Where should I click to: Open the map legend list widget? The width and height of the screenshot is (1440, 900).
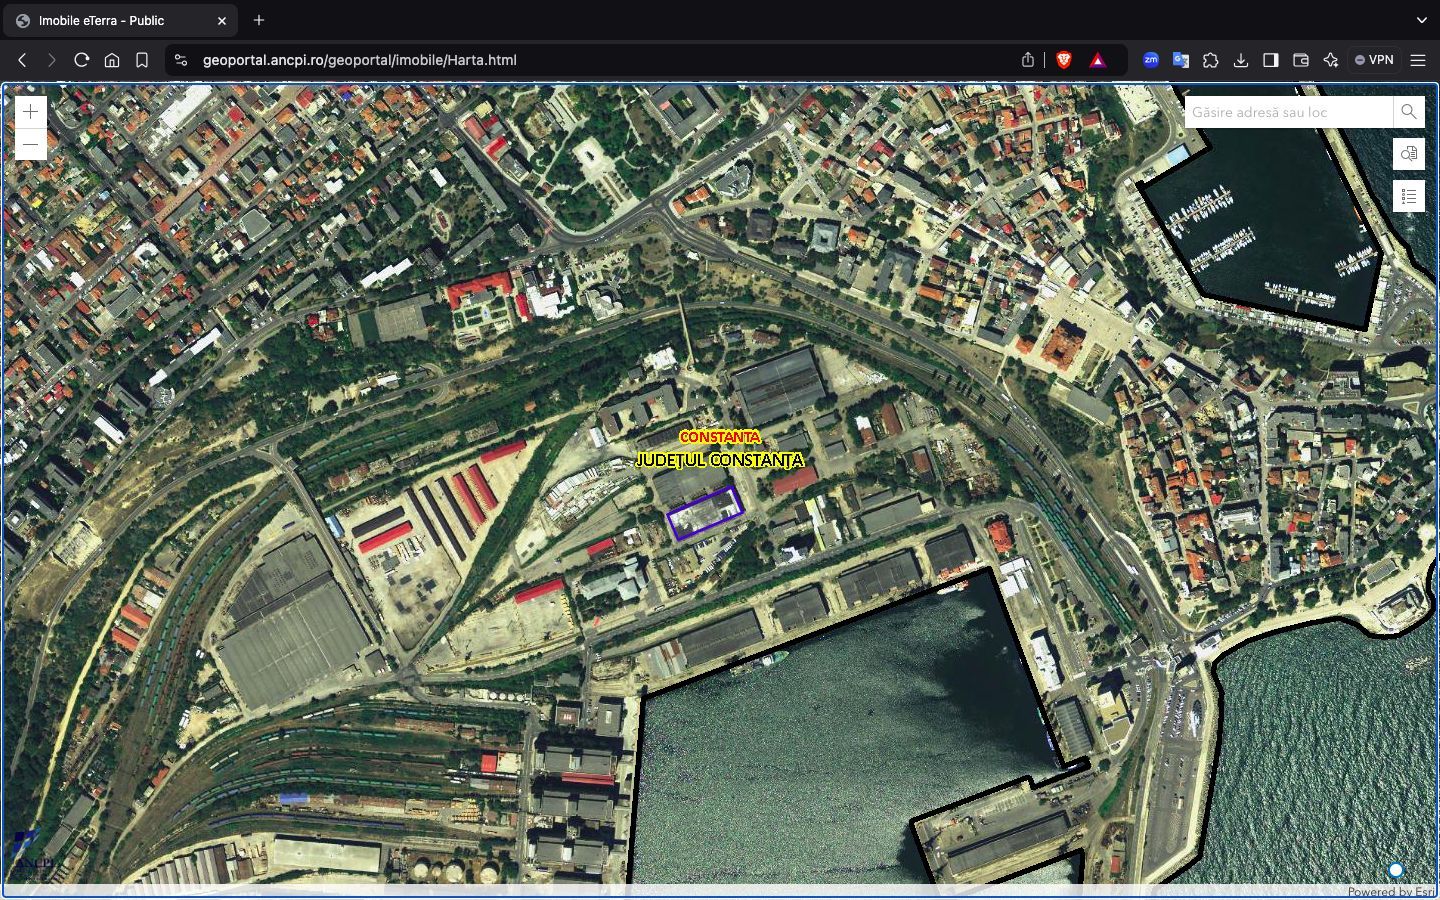[1409, 196]
